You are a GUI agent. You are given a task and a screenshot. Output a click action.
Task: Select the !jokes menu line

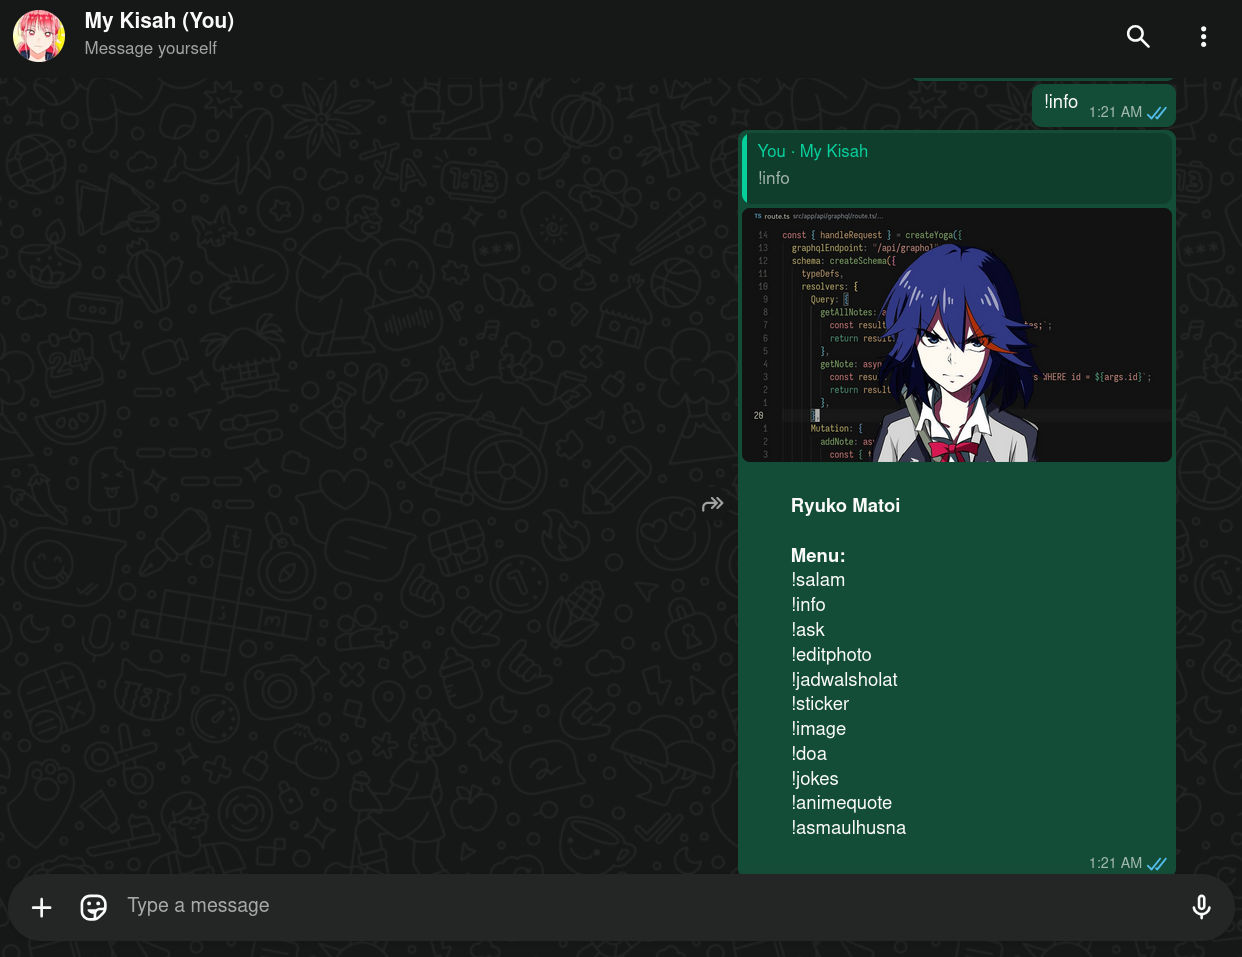pos(815,779)
